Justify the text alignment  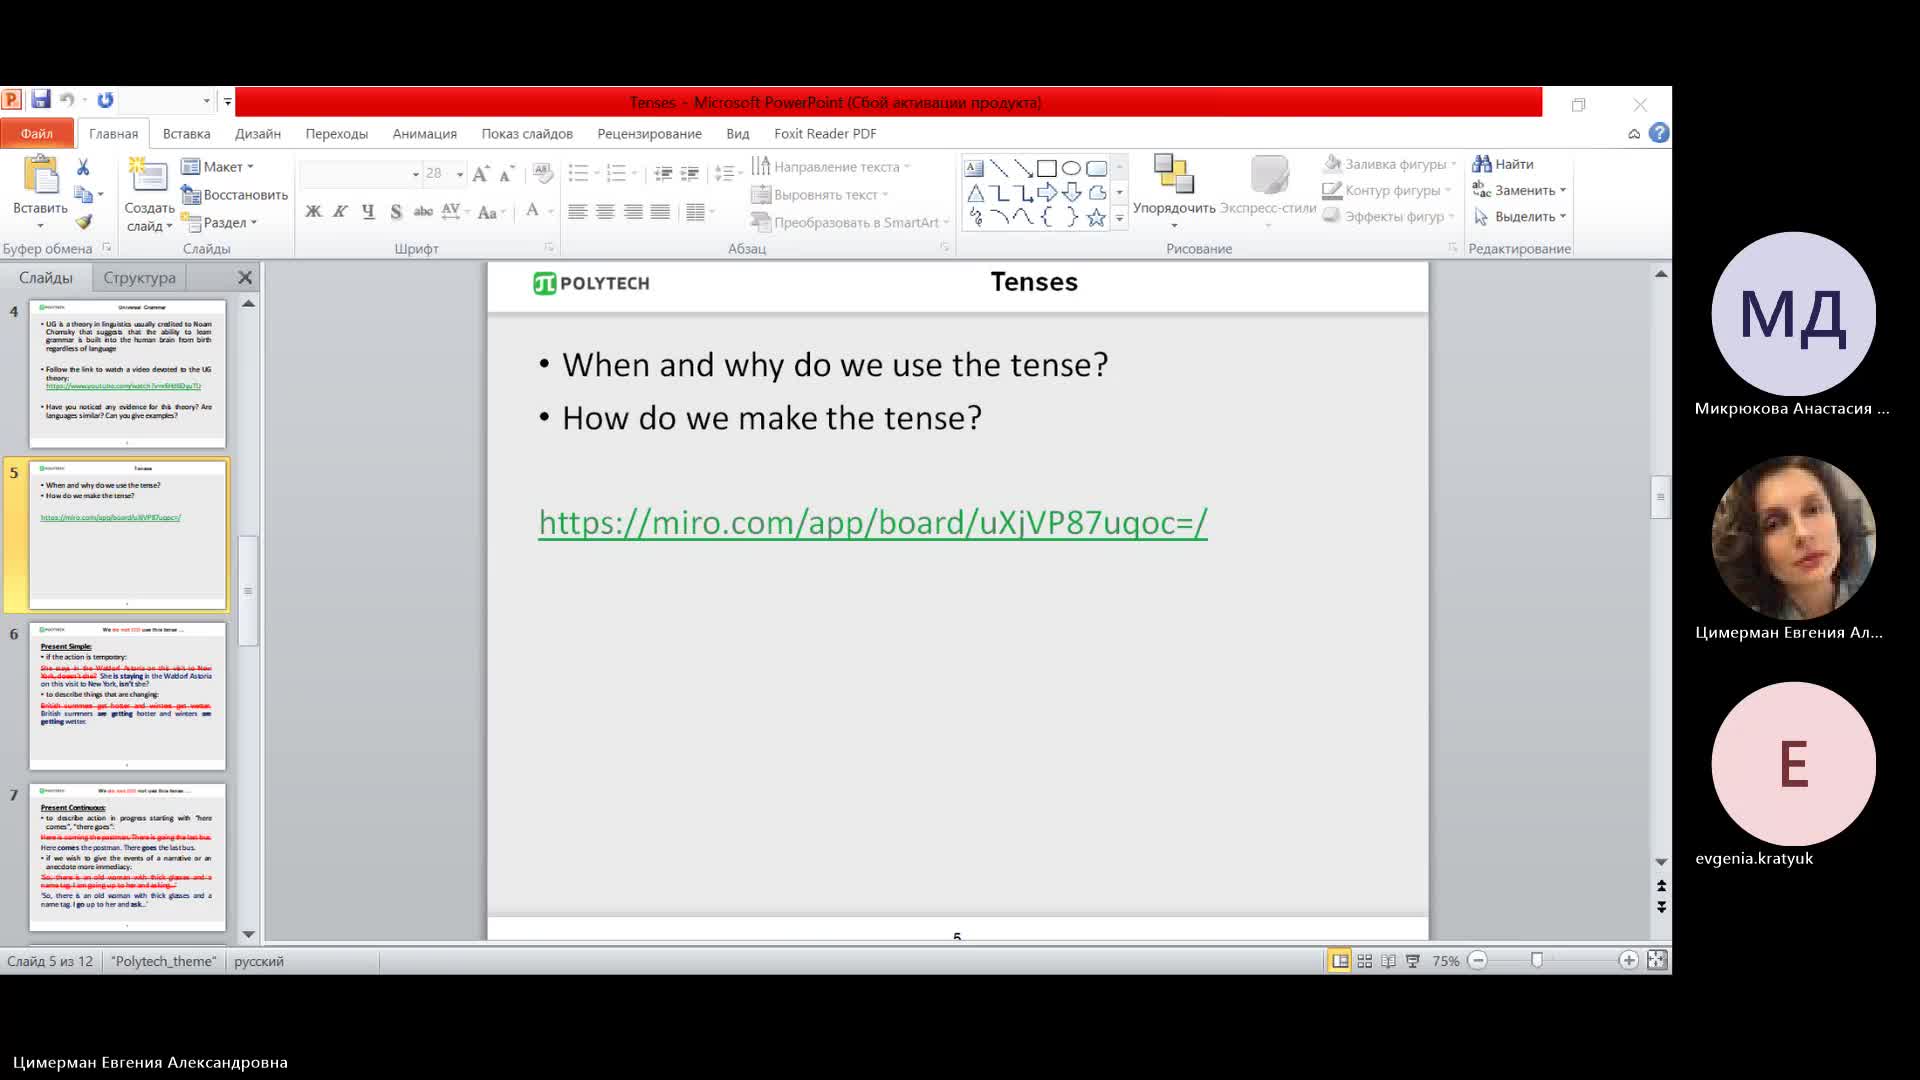point(660,212)
